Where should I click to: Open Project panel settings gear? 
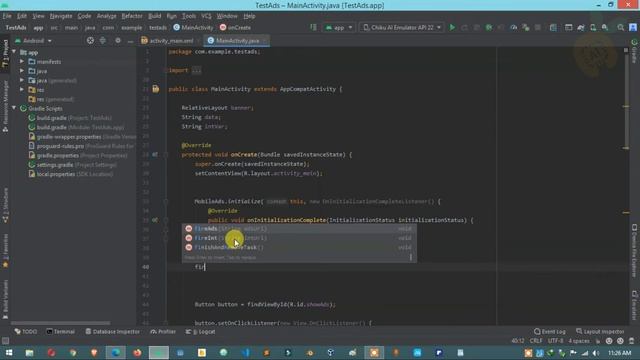pyautogui.click(x=118, y=40)
